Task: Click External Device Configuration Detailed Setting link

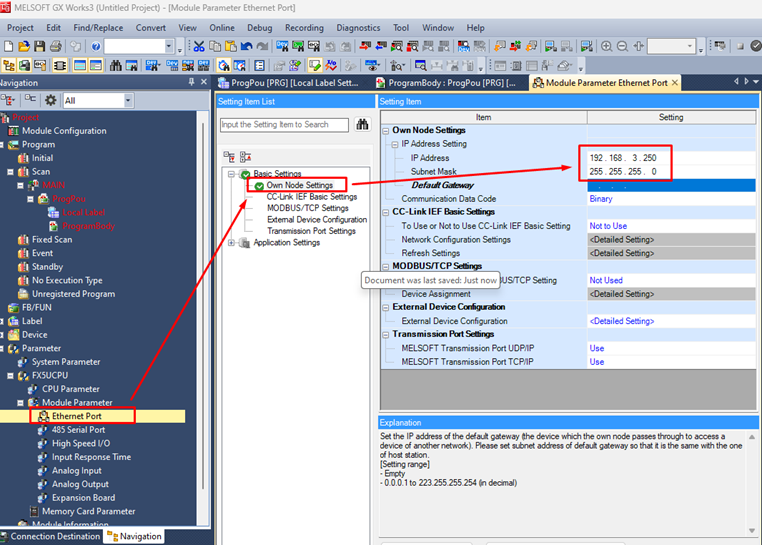Action: (622, 321)
